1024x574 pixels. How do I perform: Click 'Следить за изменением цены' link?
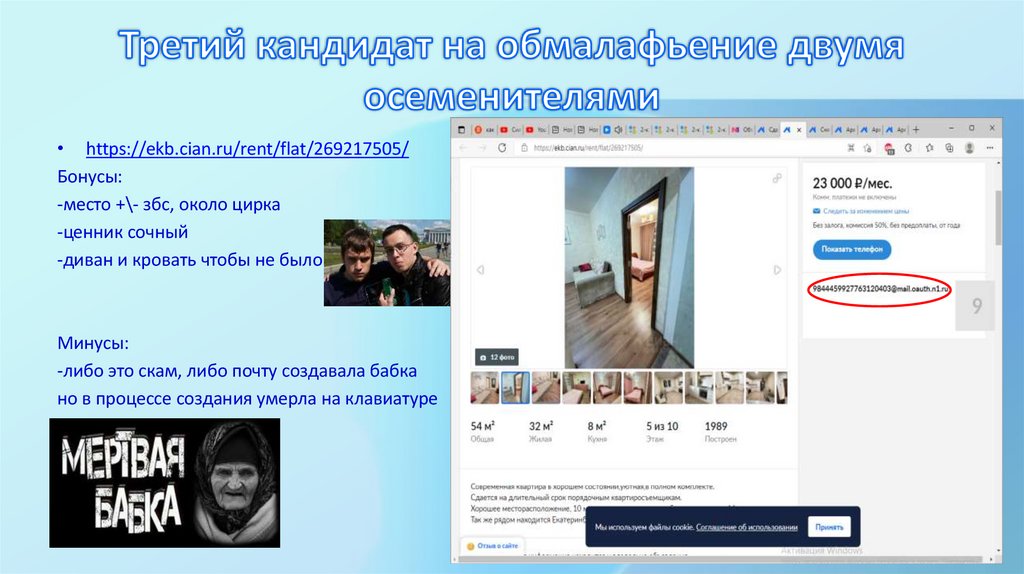[865, 211]
